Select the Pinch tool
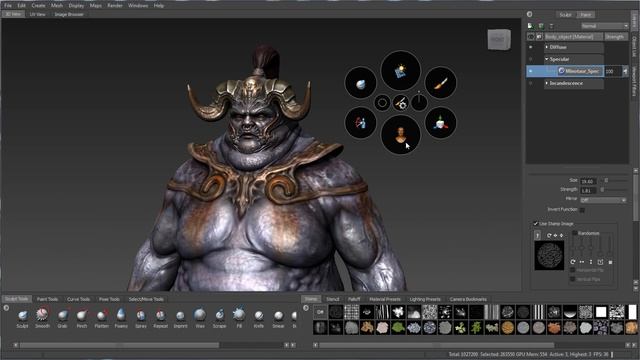 [x=82, y=318]
